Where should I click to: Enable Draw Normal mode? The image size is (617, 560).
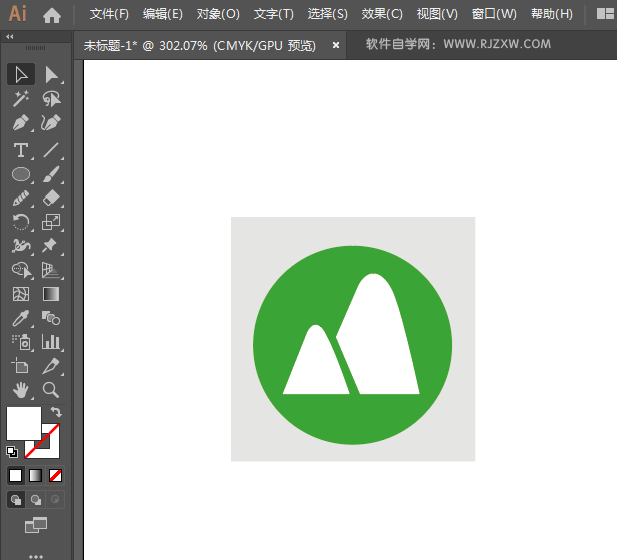pyautogui.click(x=16, y=500)
